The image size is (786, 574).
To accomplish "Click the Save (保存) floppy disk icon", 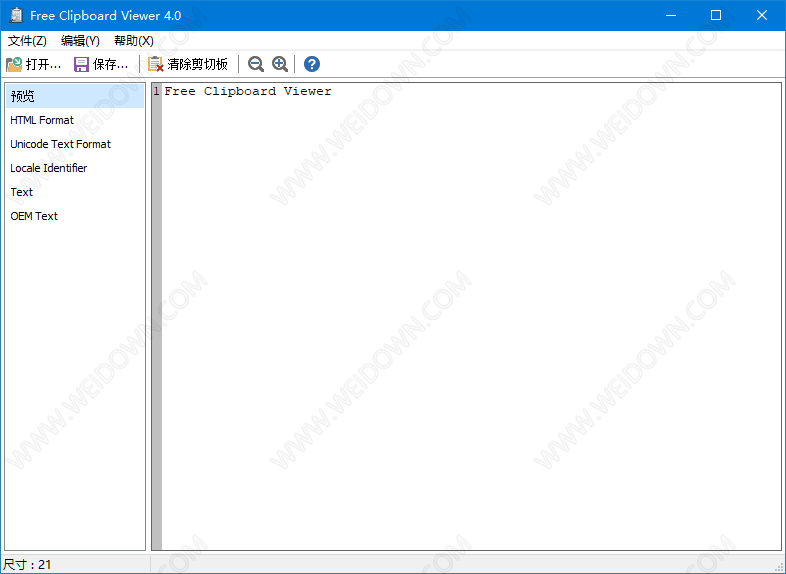I will tap(81, 64).
